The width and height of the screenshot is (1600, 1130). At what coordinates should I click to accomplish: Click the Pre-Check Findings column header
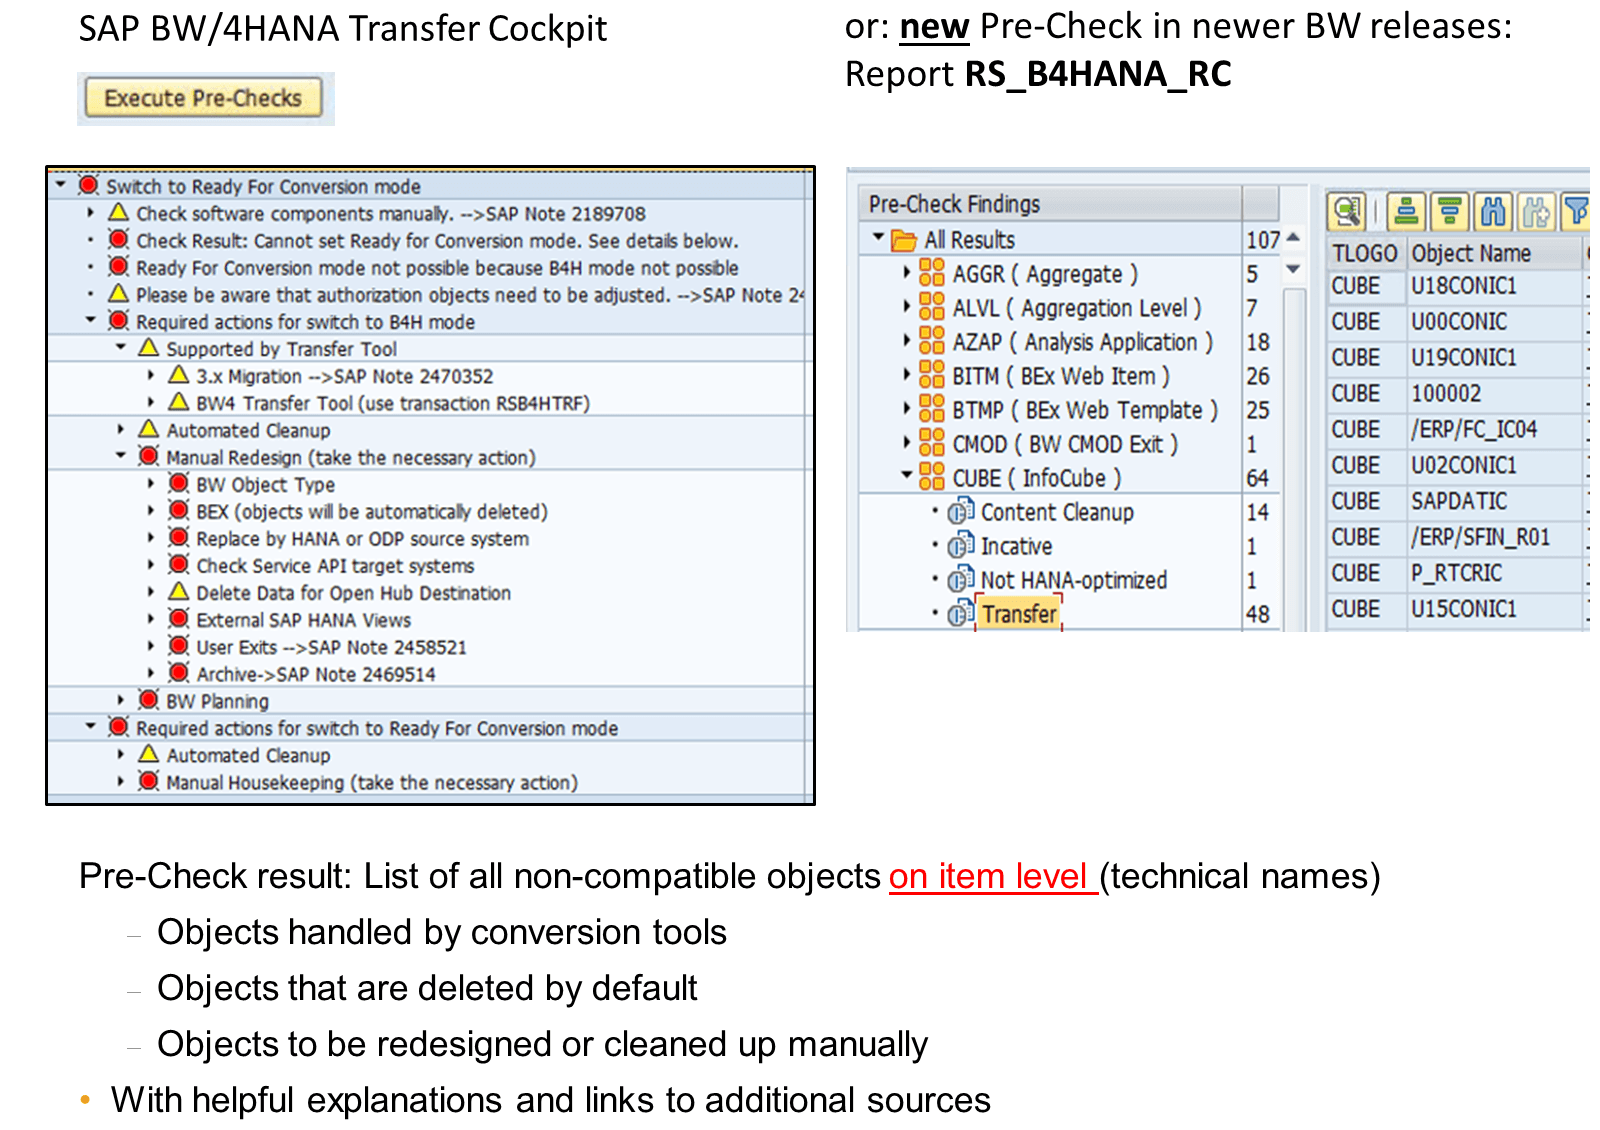(x=1050, y=204)
